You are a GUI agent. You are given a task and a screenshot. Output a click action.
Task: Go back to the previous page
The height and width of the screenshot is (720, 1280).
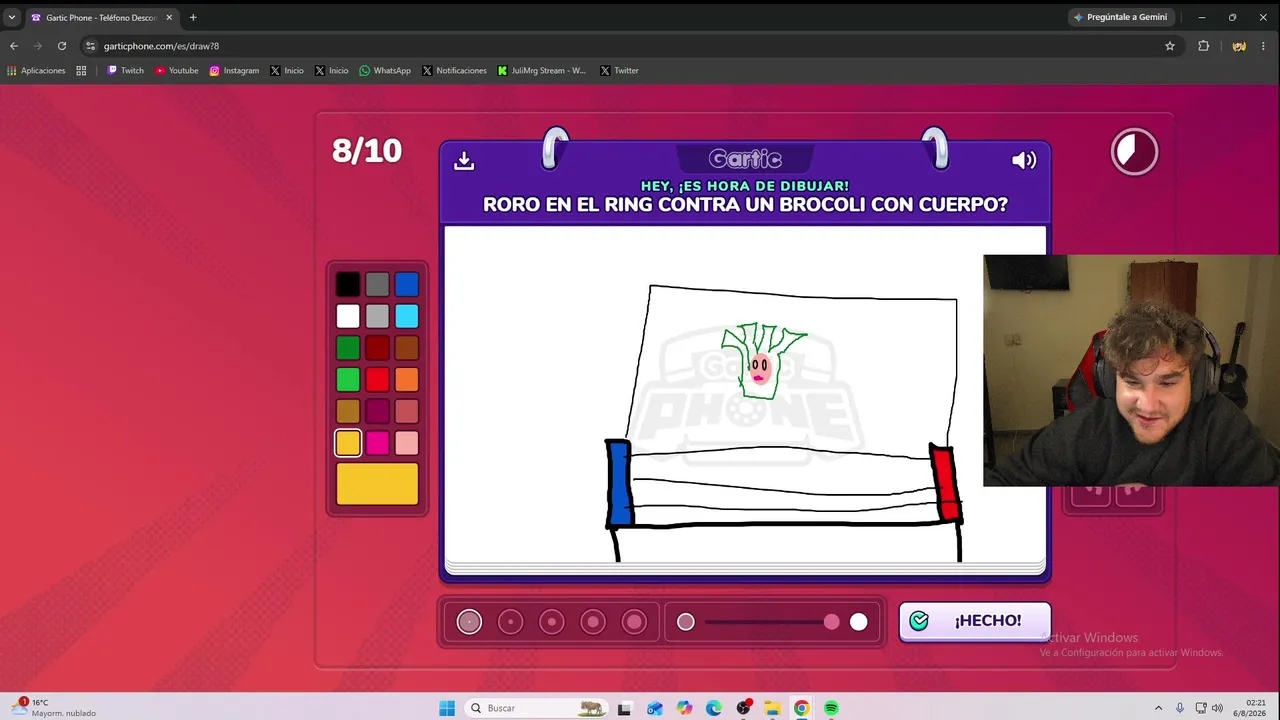(14, 46)
